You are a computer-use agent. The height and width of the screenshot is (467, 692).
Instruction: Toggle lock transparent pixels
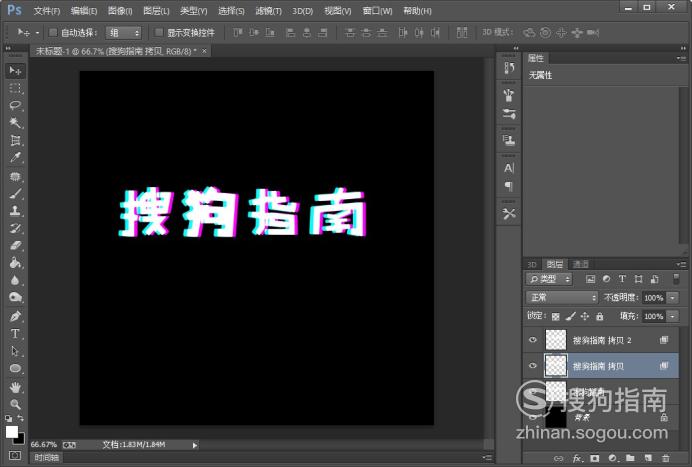[x=556, y=316]
